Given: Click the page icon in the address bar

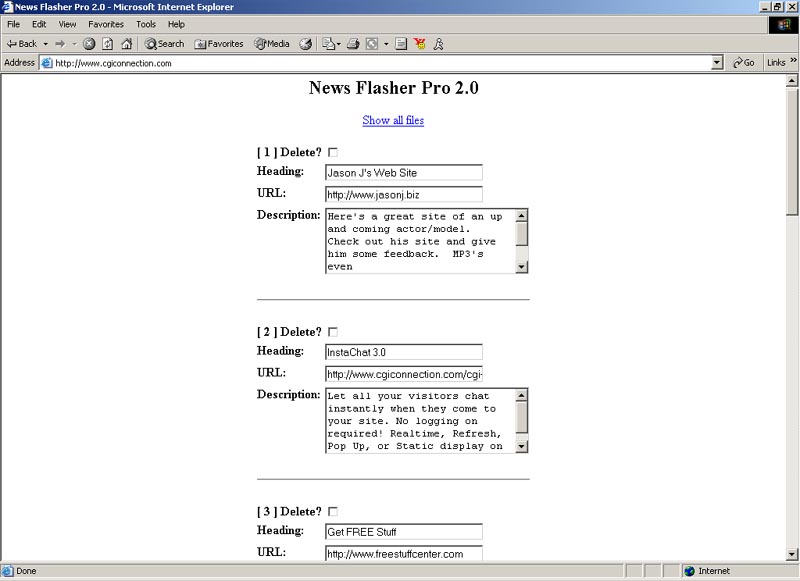Looking at the screenshot, I should (46, 63).
